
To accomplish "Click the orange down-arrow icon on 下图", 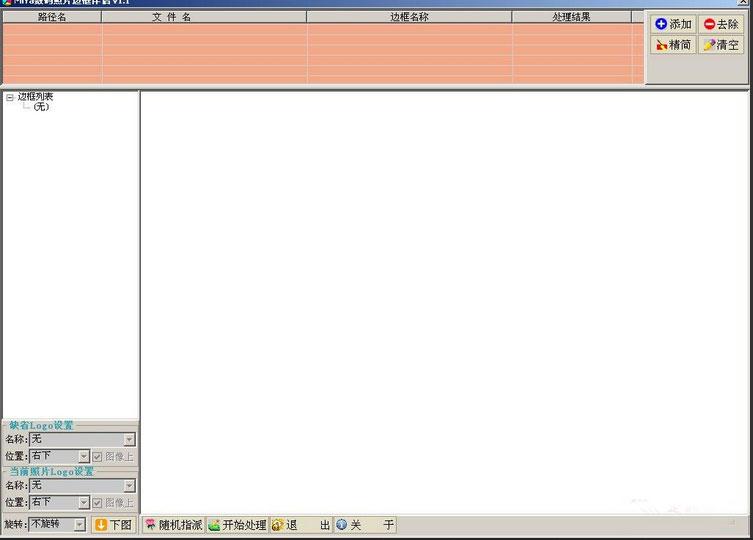I will (x=101, y=525).
